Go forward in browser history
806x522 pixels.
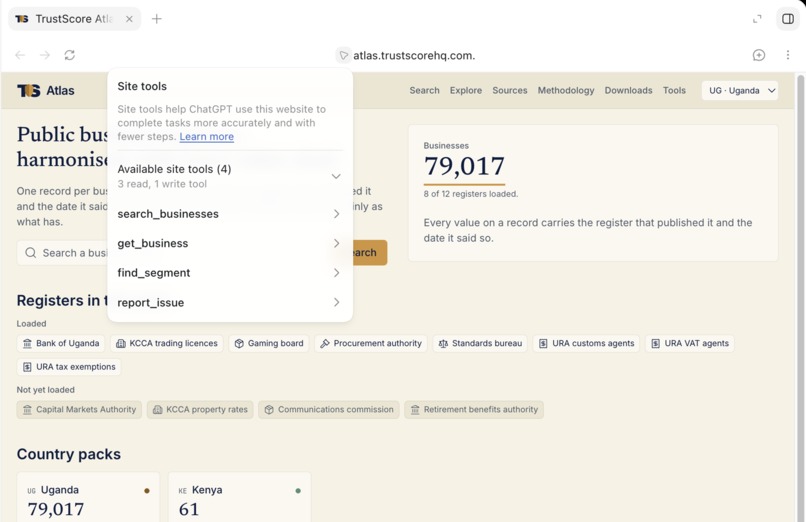click(x=45, y=55)
